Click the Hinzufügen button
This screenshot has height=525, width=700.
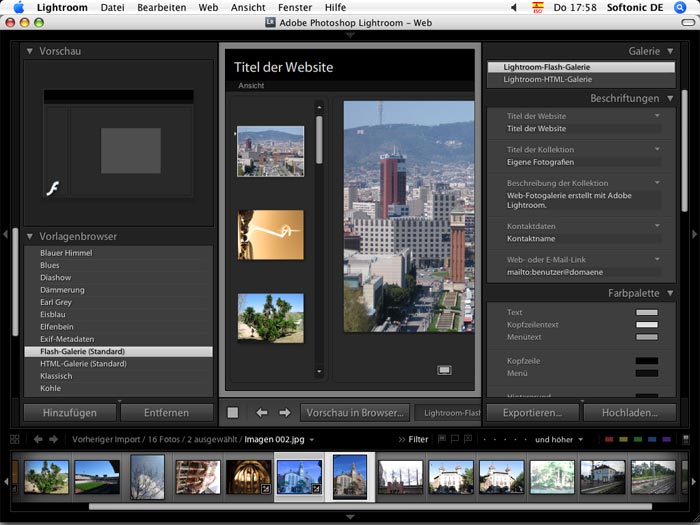coord(70,412)
